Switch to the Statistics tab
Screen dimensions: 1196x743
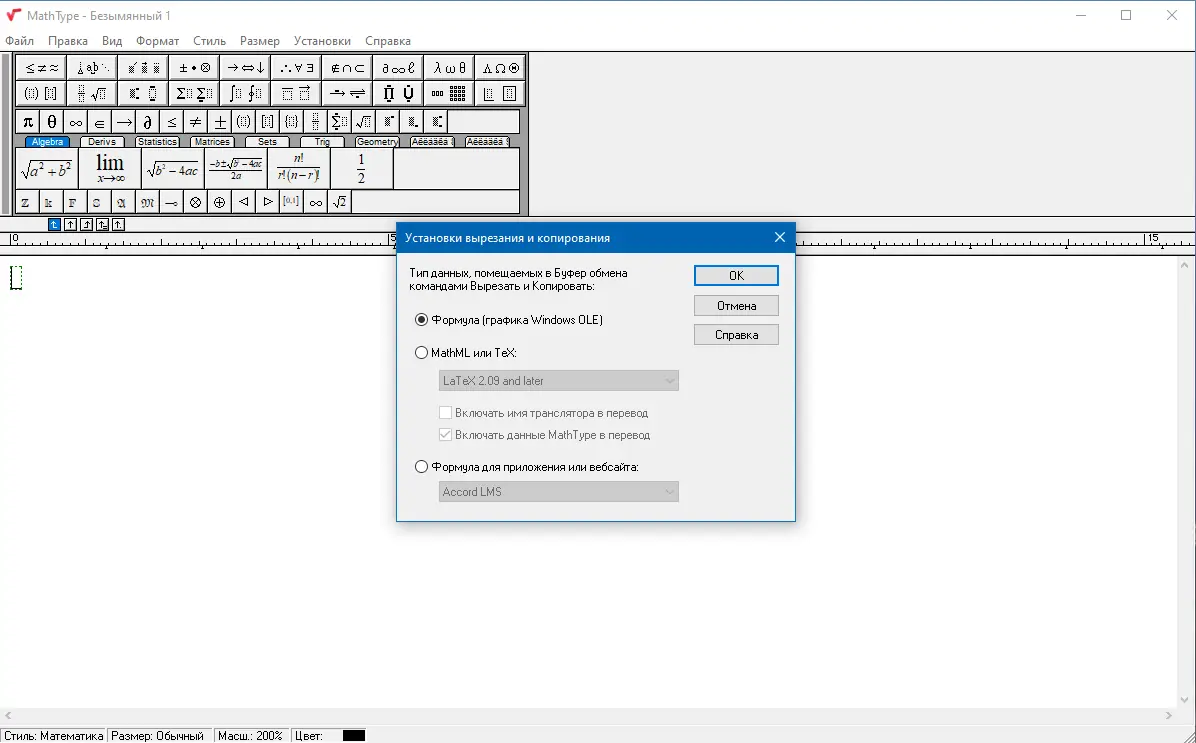tap(157, 142)
